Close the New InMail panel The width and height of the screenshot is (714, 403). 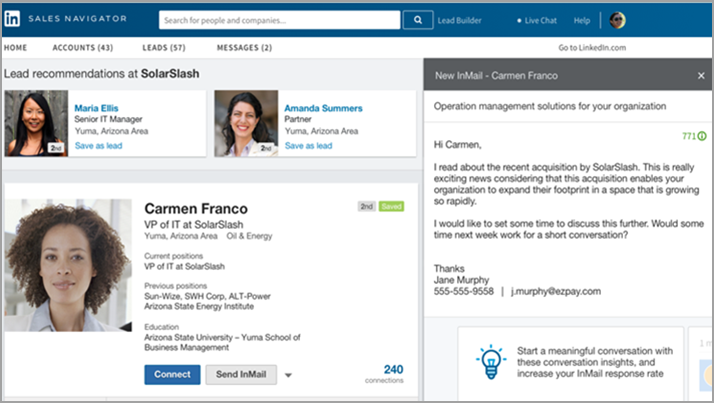700,76
